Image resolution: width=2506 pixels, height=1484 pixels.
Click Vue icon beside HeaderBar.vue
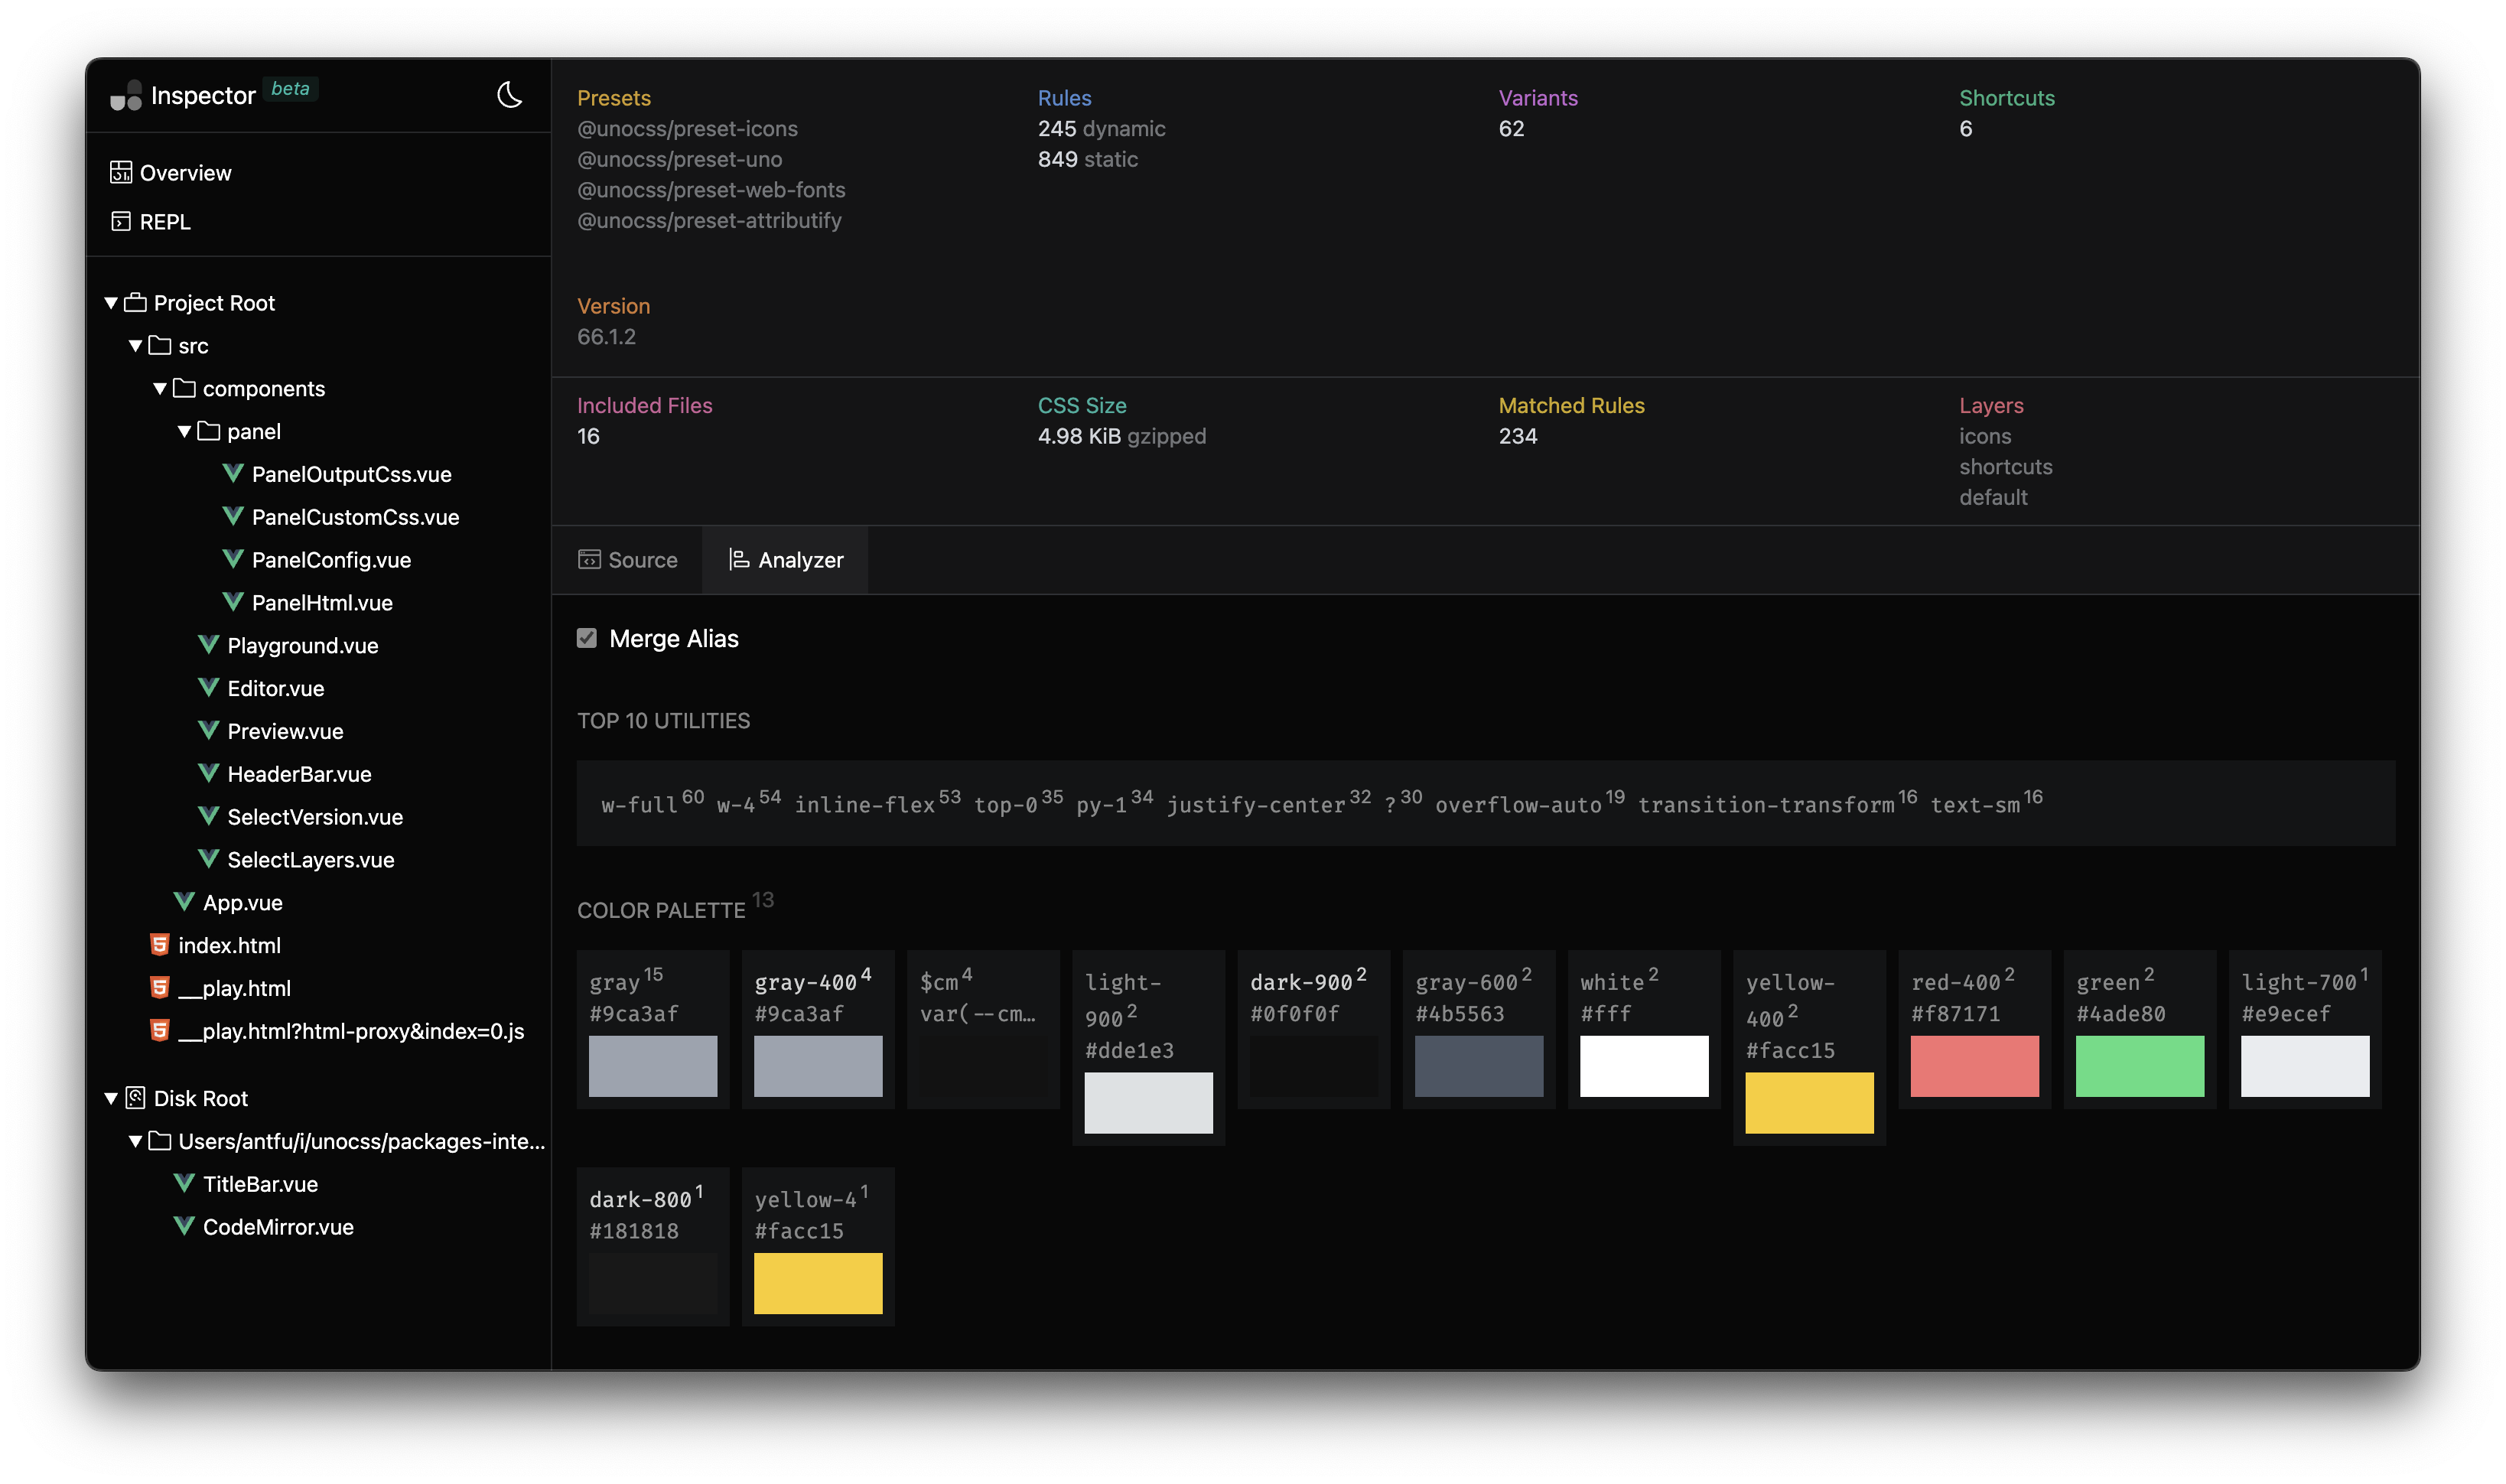[209, 774]
